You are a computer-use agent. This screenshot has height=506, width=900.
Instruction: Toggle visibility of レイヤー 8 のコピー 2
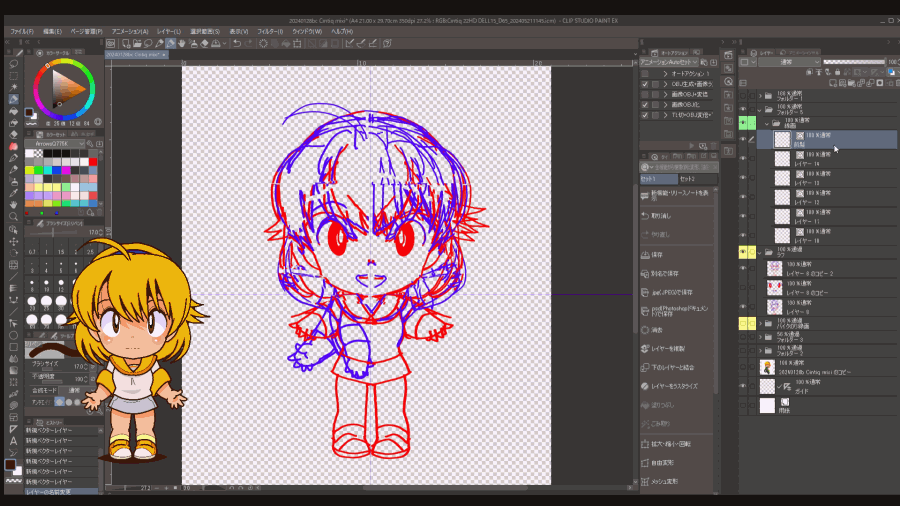point(743,268)
